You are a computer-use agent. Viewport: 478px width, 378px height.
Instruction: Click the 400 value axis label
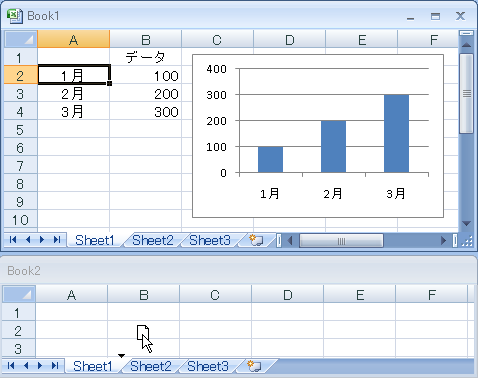tap(216, 69)
